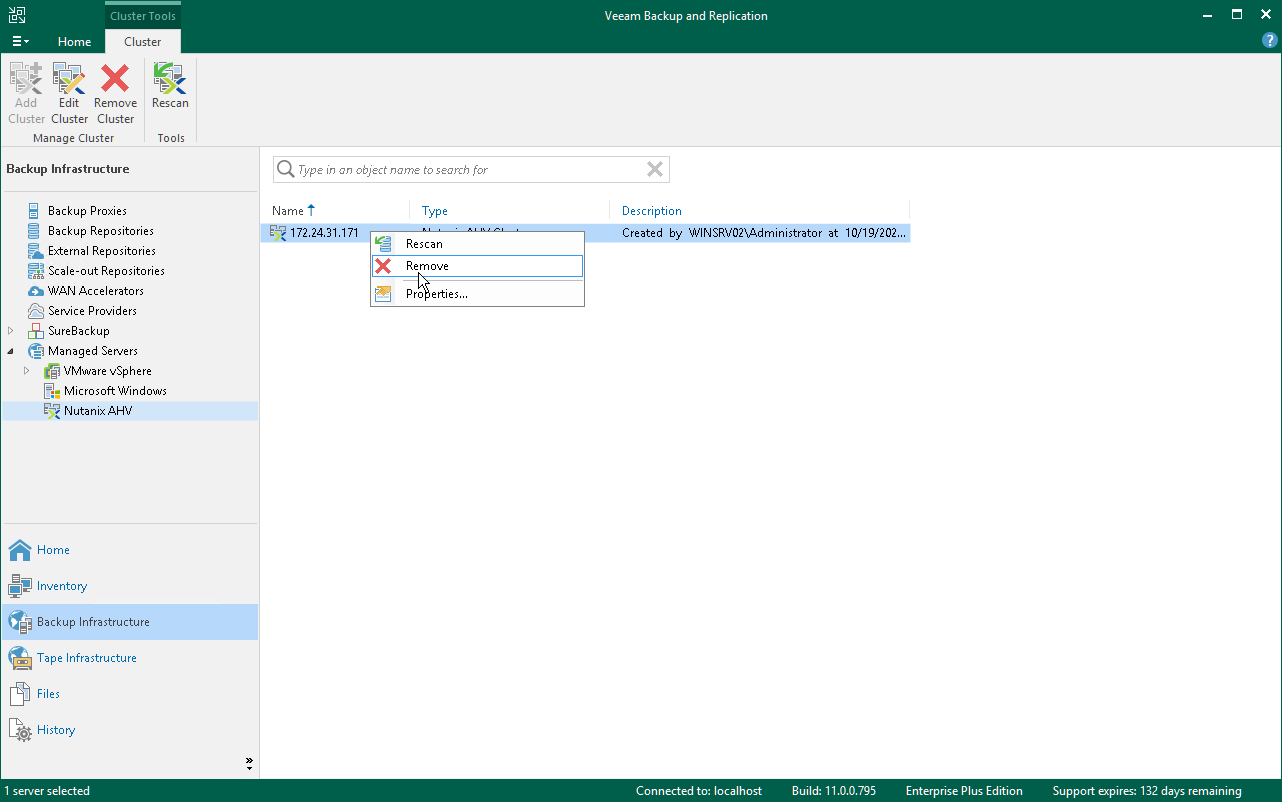
Task: Choose Properties in the context menu
Action: 477,294
